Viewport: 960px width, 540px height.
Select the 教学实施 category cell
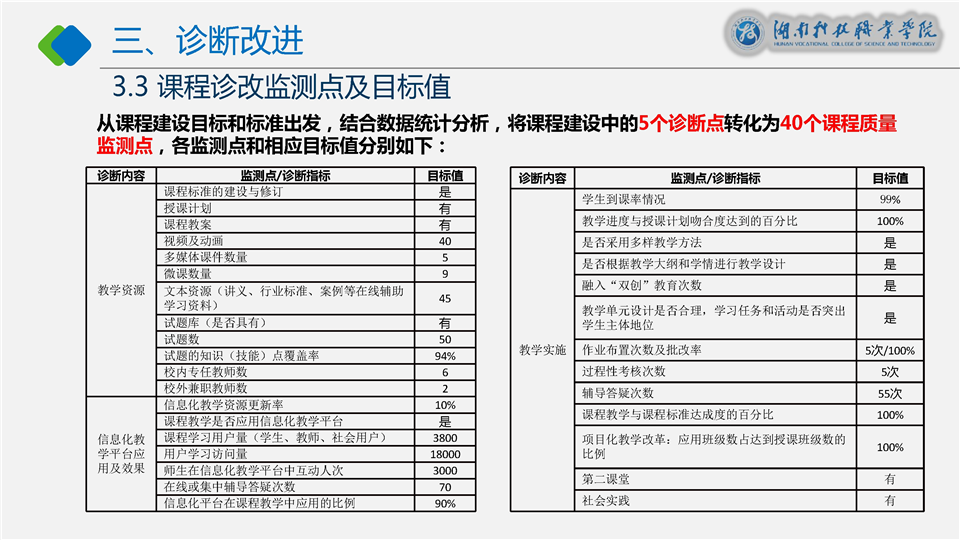tap(542, 350)
